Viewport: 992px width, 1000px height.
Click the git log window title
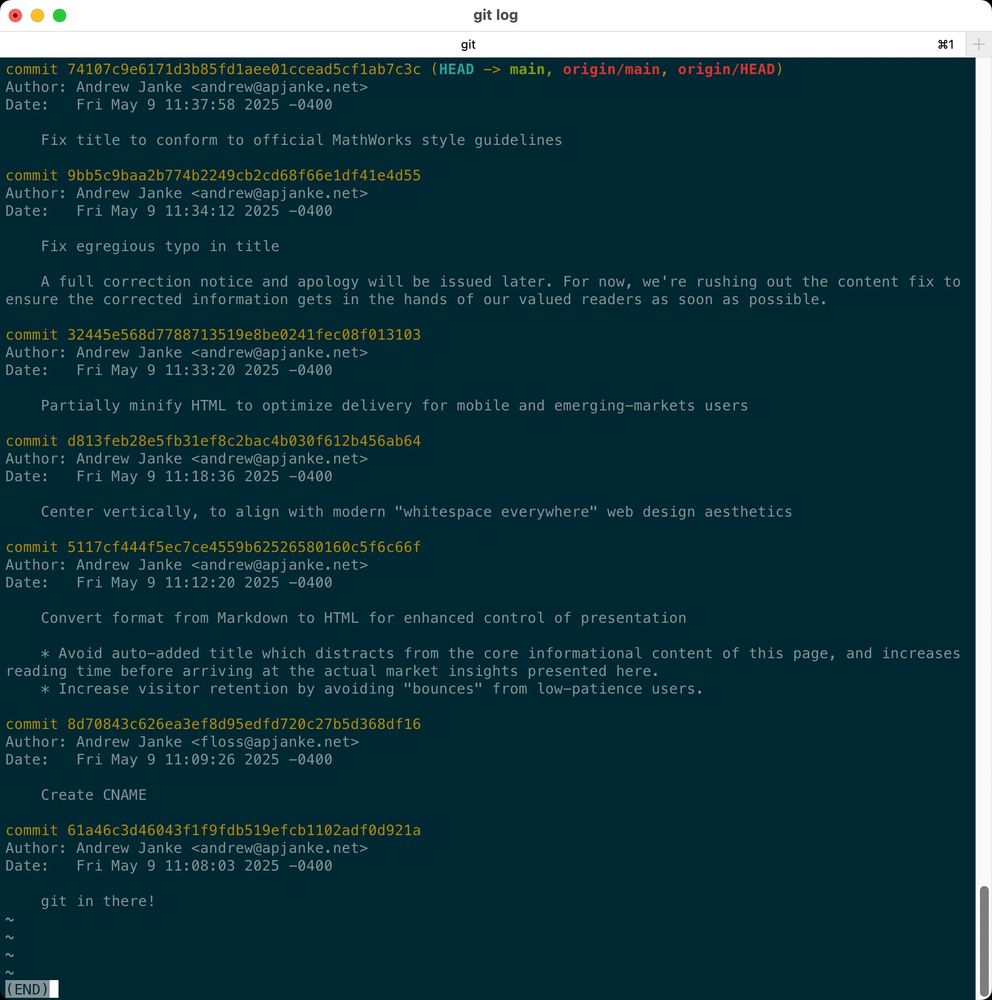pyautogui.click(x=496, y=14)
